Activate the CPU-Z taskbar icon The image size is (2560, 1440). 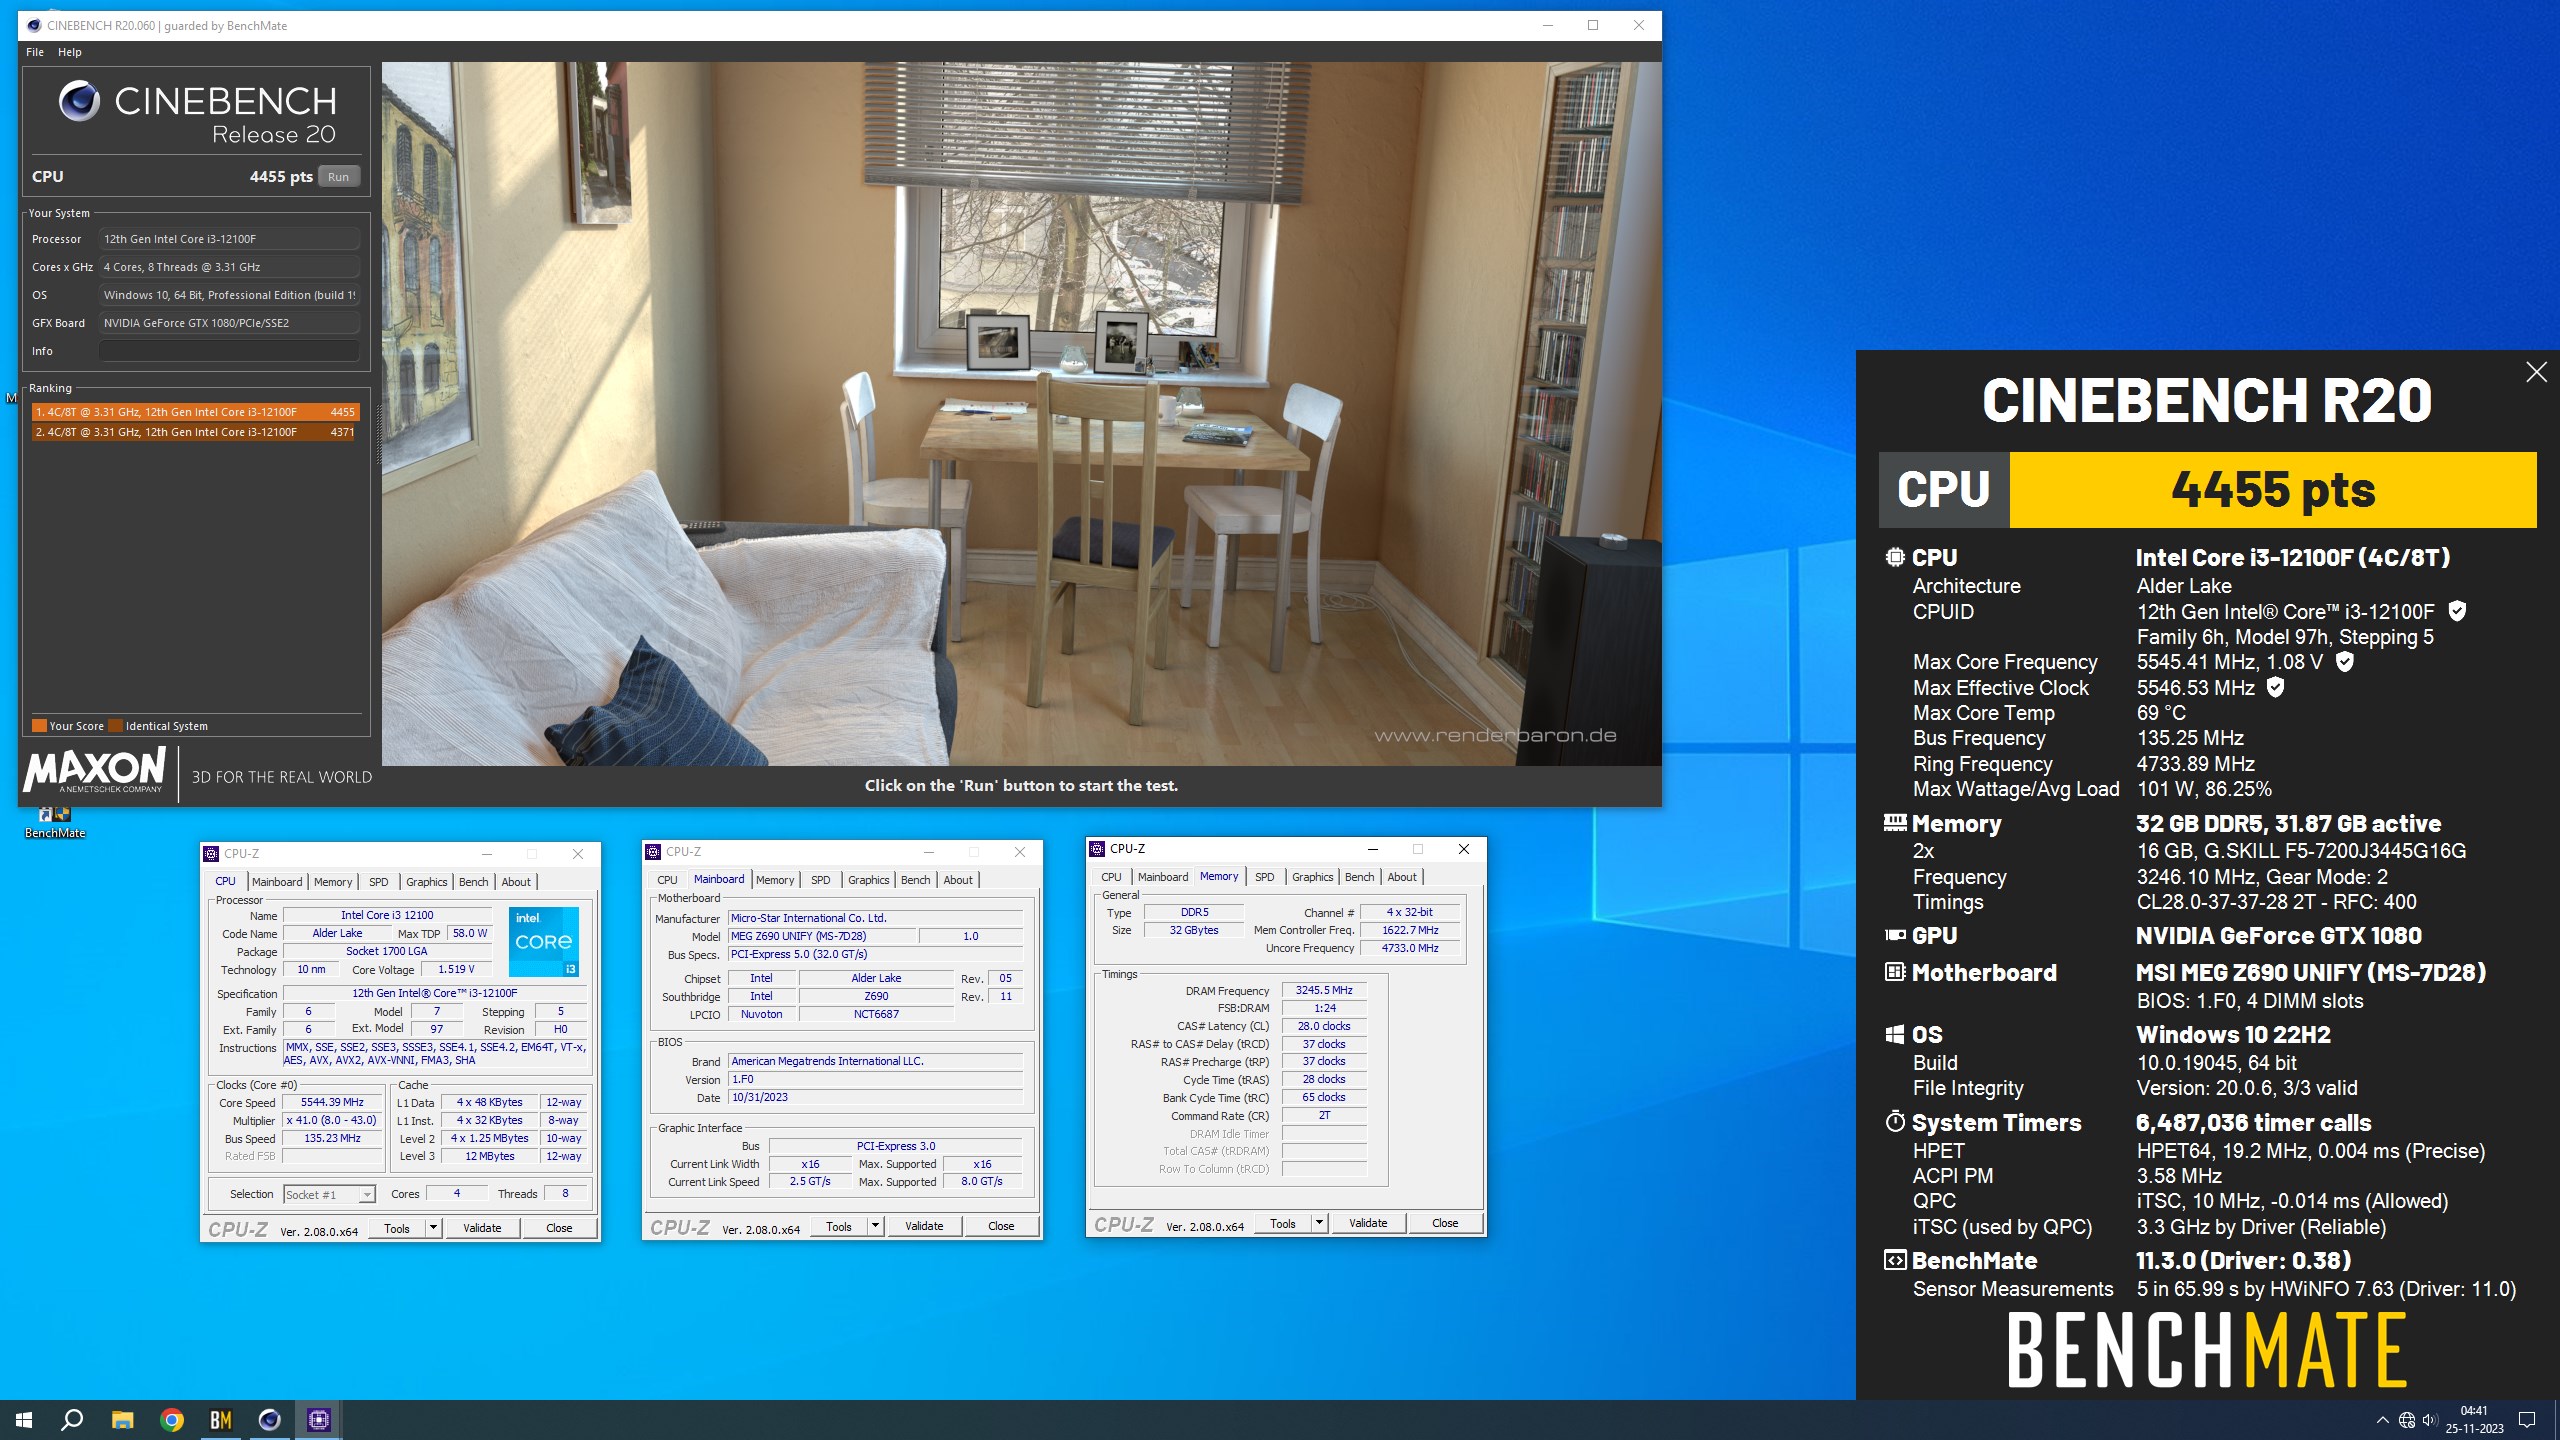coord(319,1419)
